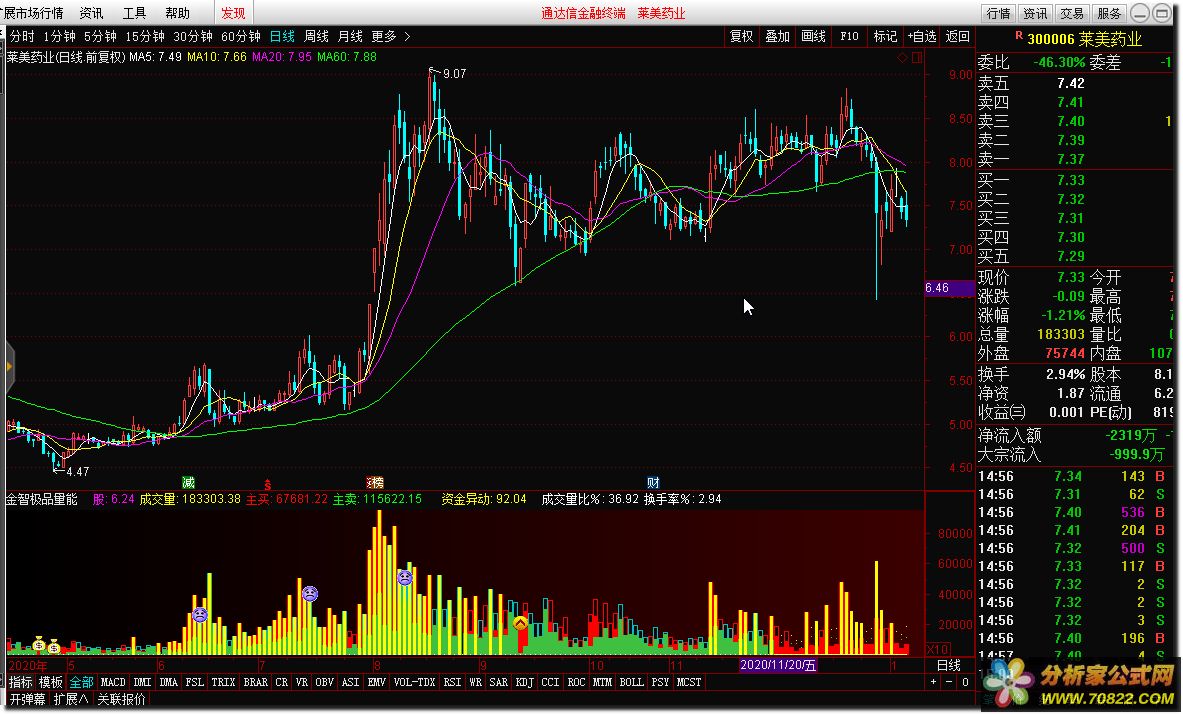The image size is (1183, 714).
Task: Click the 全部 tab in the indicator bar
Action: point(81,682)
